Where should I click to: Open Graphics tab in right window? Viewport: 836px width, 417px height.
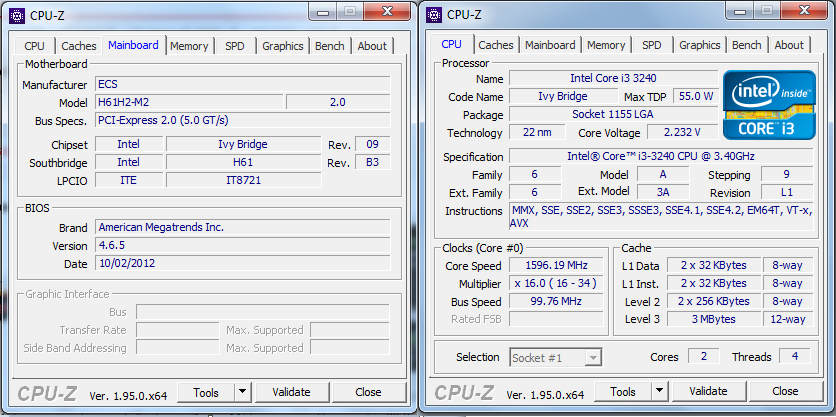point(700,45)
